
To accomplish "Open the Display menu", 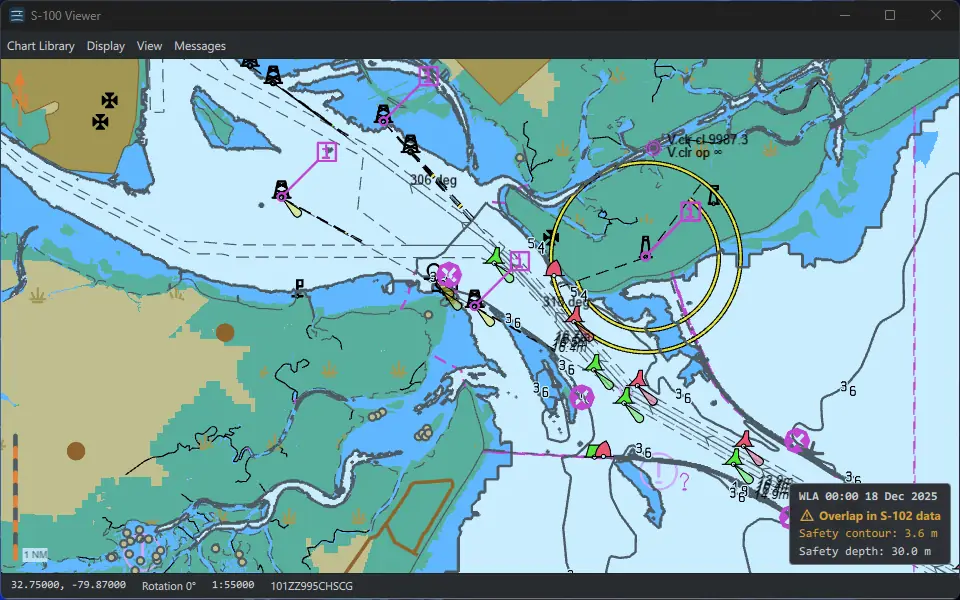I will (x=105, y=46).
